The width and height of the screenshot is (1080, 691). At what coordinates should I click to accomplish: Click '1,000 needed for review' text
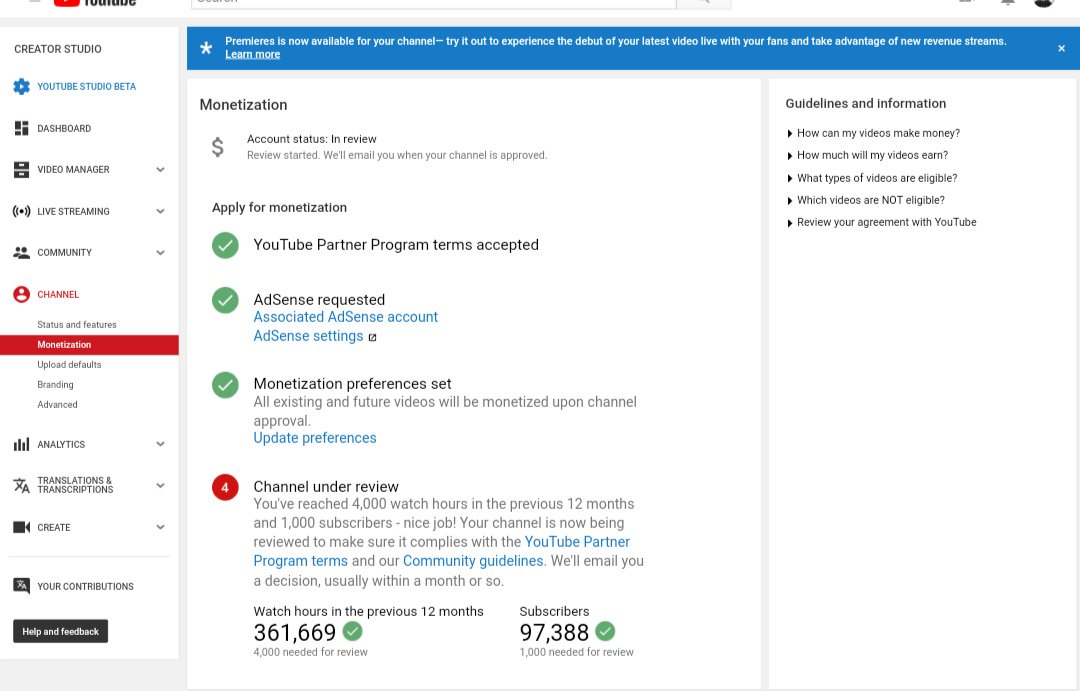pyautogui.click(x=577, y=652)
